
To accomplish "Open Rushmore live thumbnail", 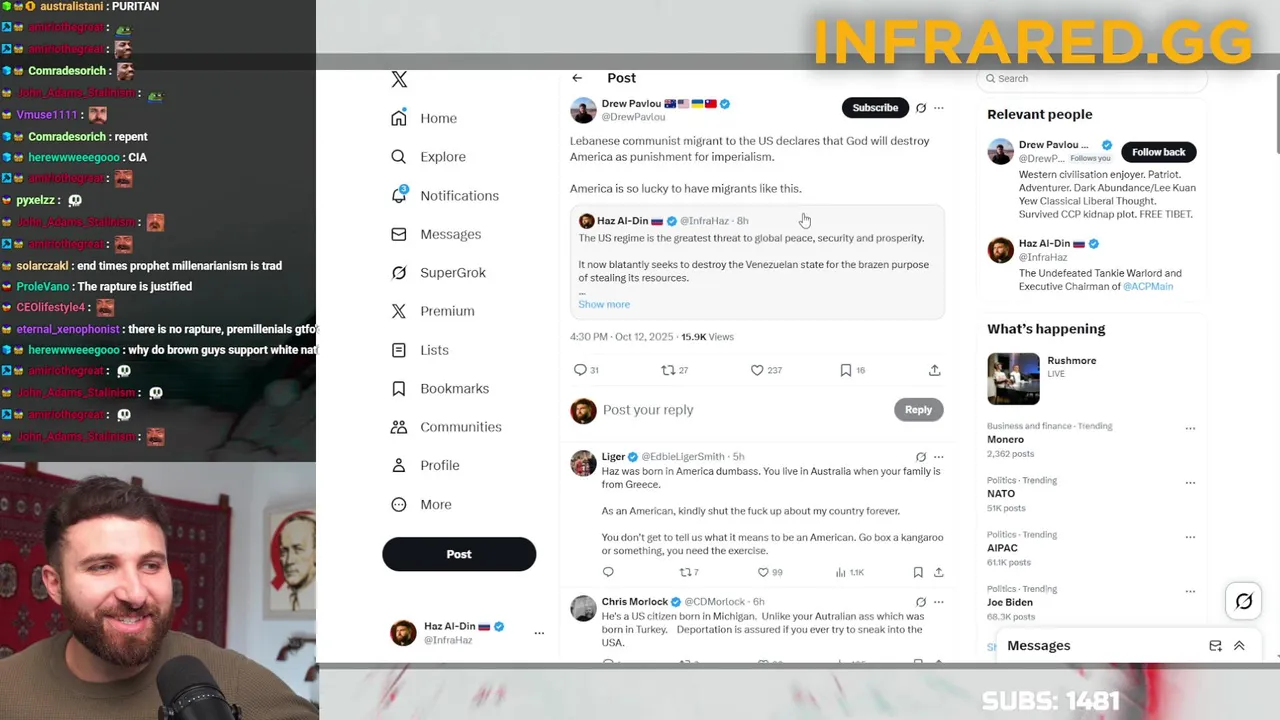I will click(1013, 378).
